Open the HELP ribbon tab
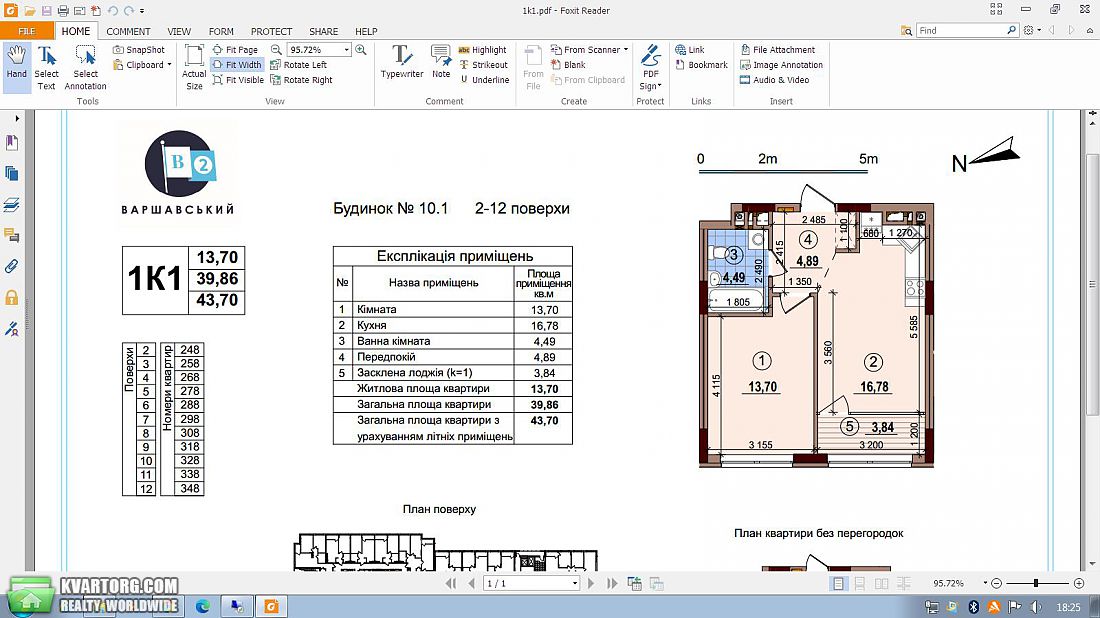The height and width of the screenshot is (618, 1100). click(366, 31)
